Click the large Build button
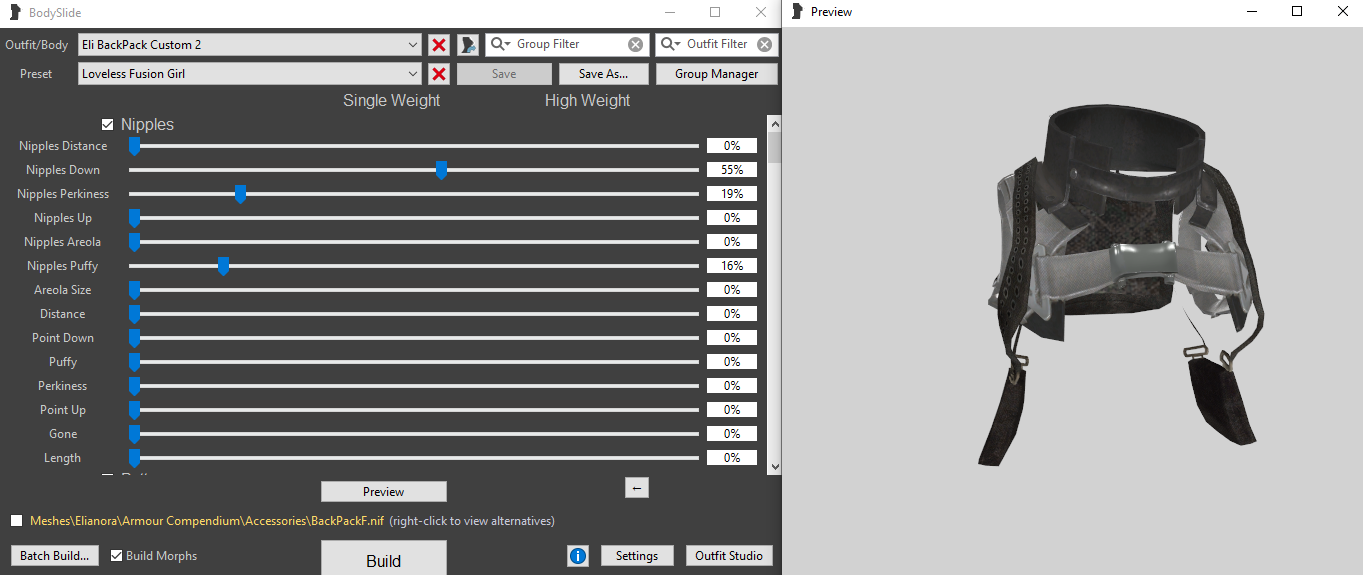1363x575 pixels. coord(384,559)
